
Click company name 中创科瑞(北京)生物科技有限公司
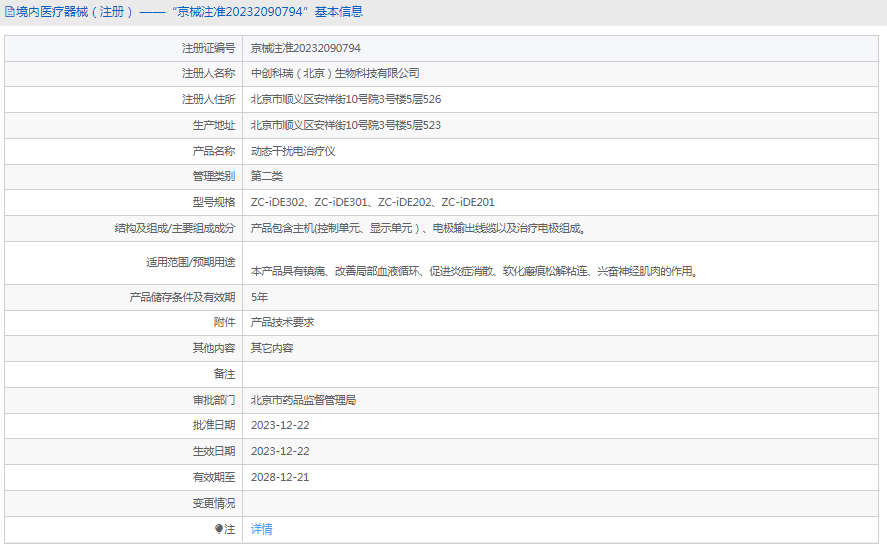click(335, 74)
